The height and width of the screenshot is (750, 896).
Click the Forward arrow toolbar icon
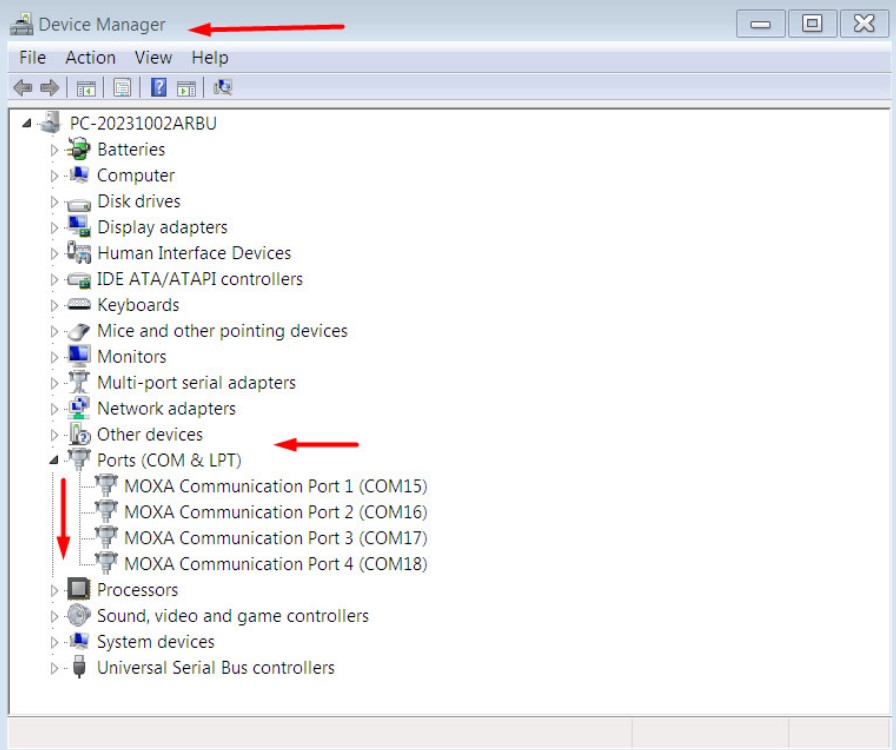click(x=50, y=87)
